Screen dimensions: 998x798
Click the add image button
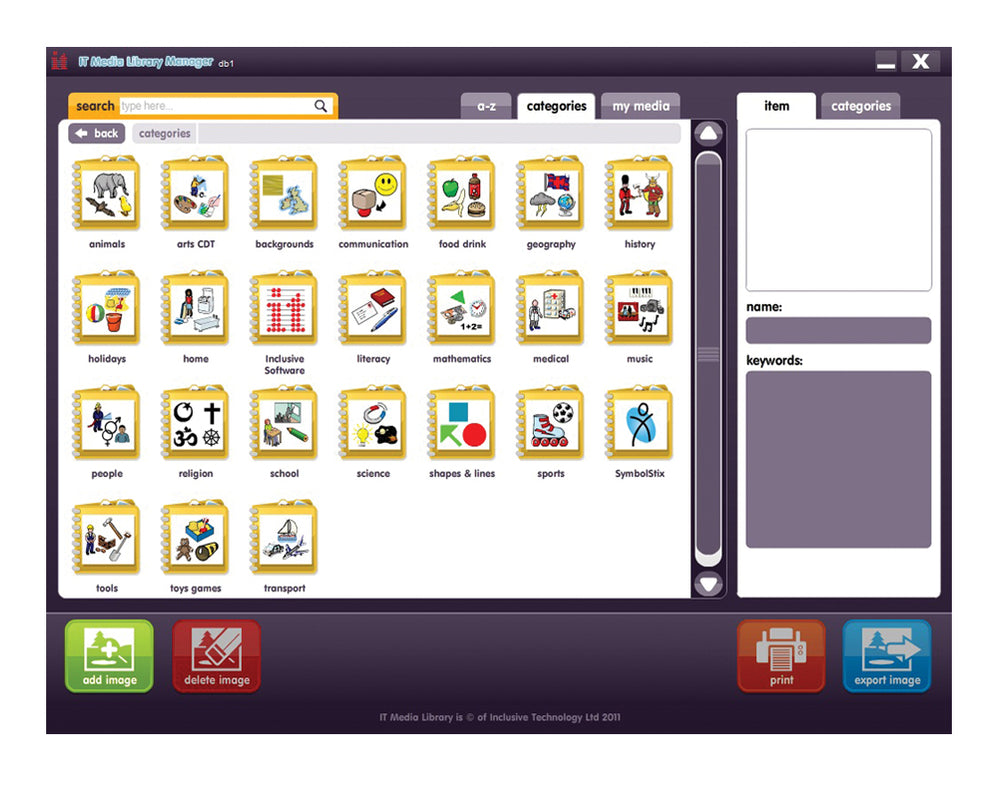[x=108, y=655]
